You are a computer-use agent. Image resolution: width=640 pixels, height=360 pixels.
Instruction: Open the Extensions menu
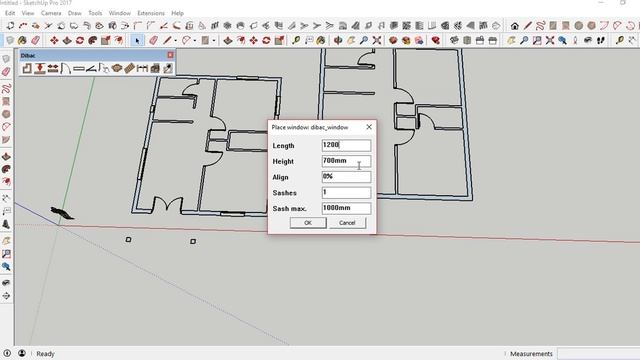[151, 13]
